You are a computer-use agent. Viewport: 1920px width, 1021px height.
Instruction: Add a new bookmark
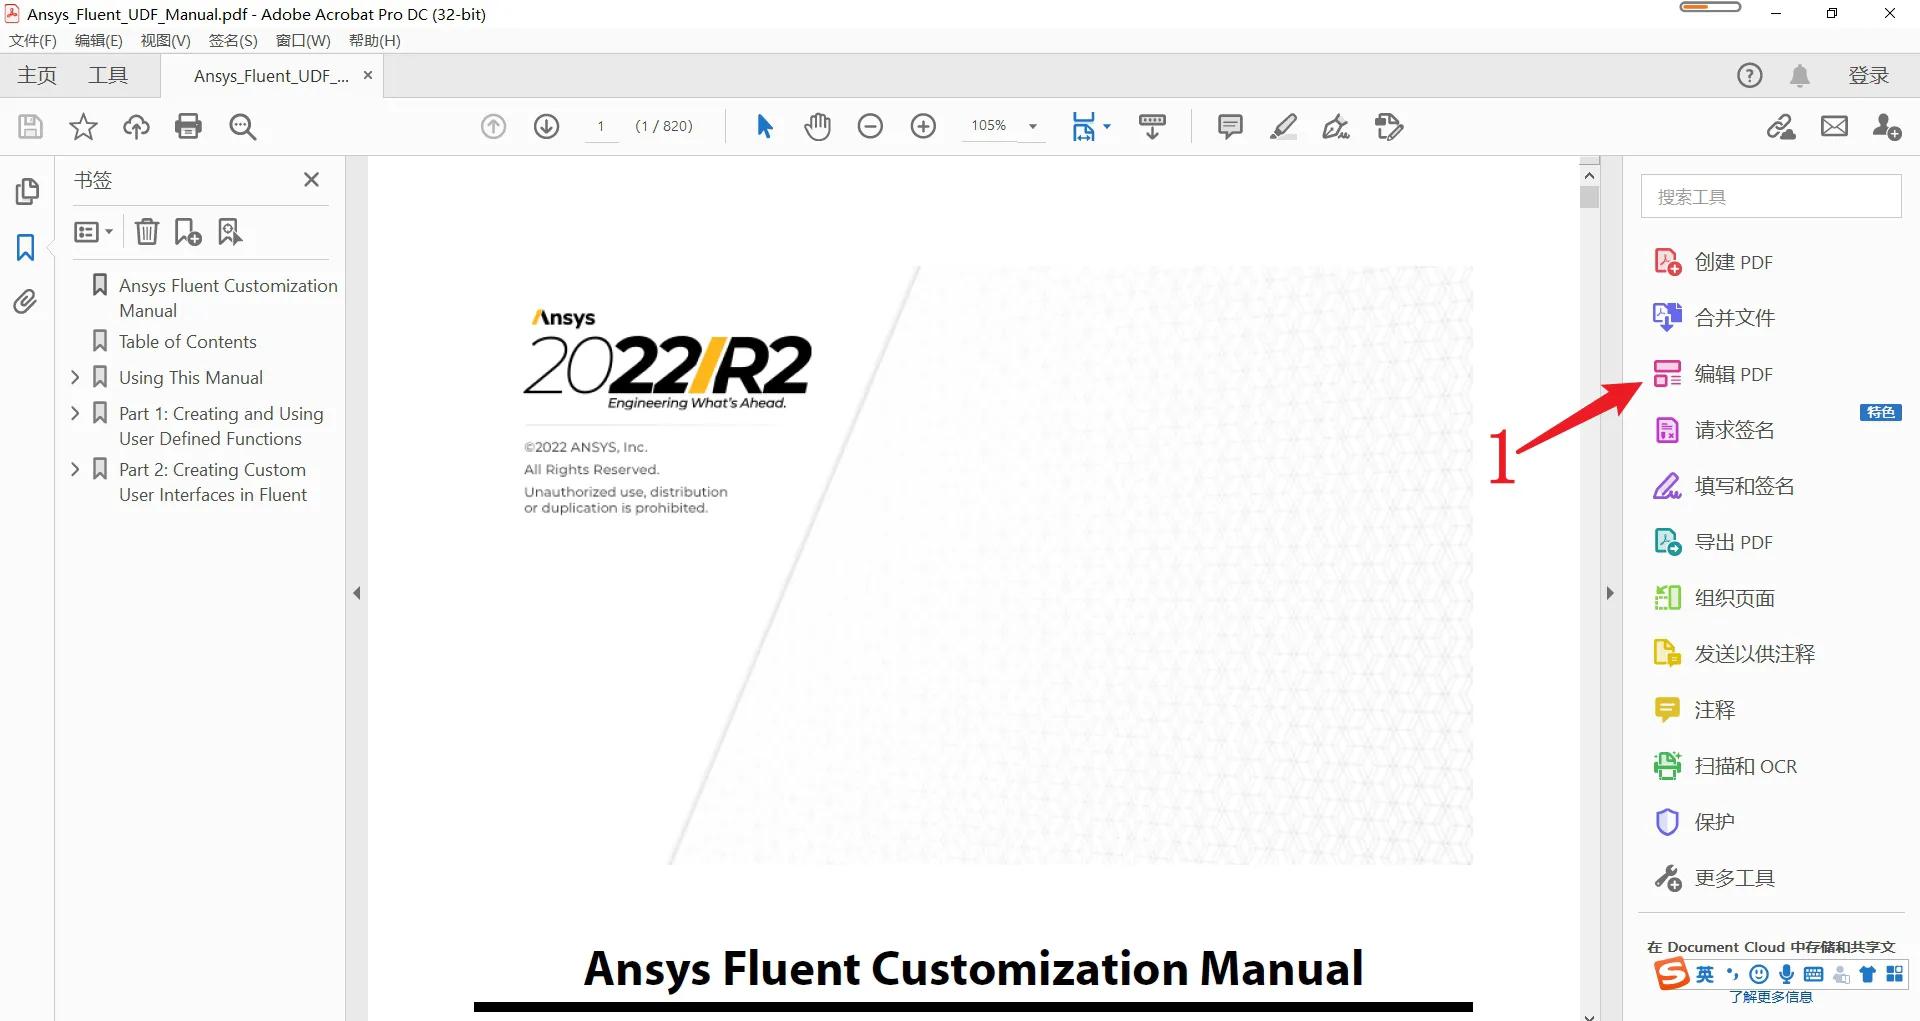click(x=188, y=232)
